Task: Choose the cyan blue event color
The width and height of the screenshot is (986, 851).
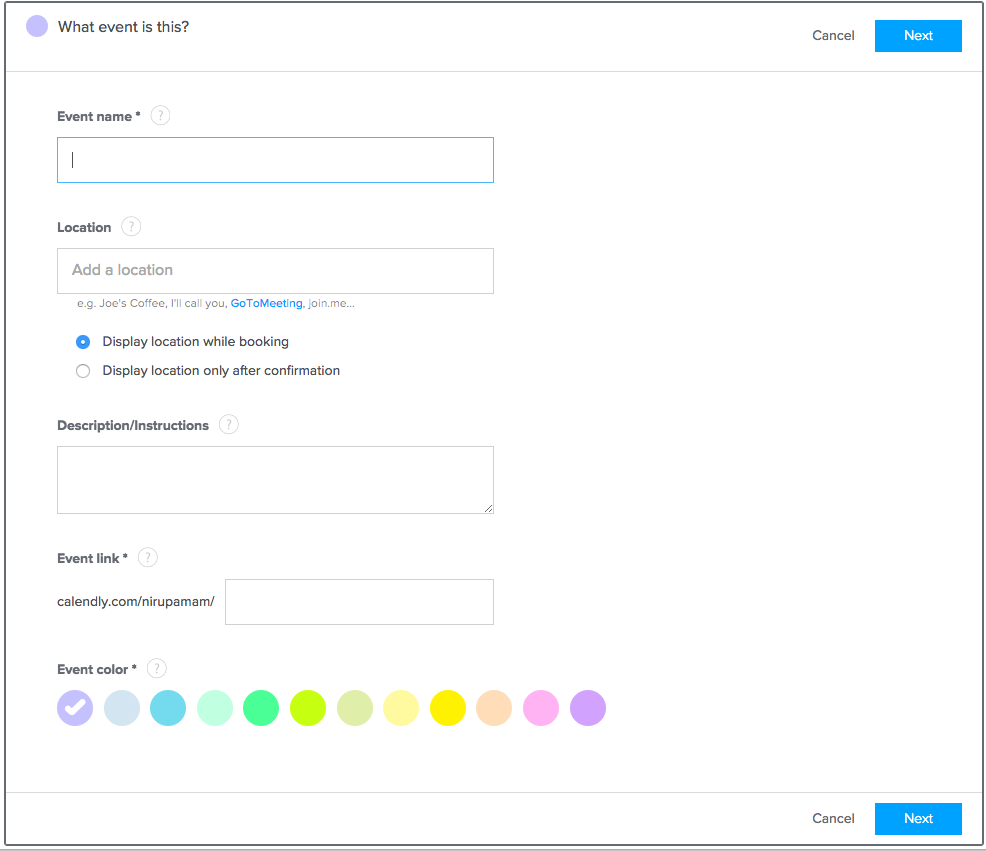Action: point(168,708)
